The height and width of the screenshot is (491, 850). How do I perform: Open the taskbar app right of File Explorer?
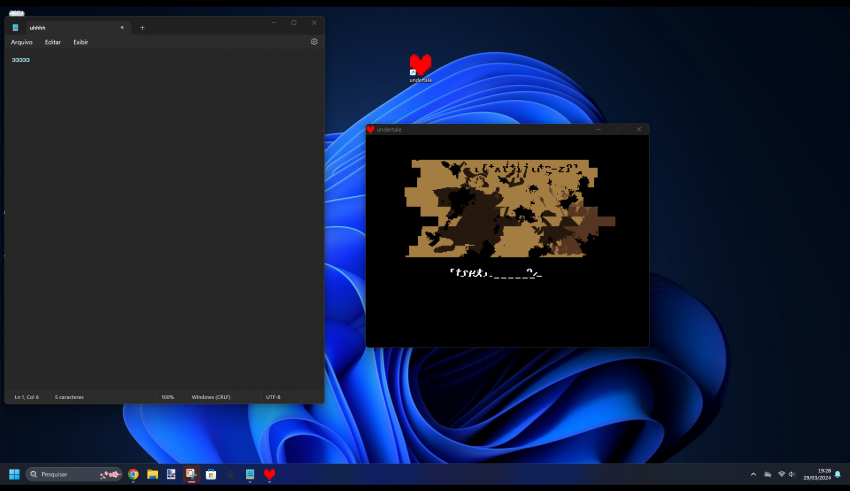(171, 474)
